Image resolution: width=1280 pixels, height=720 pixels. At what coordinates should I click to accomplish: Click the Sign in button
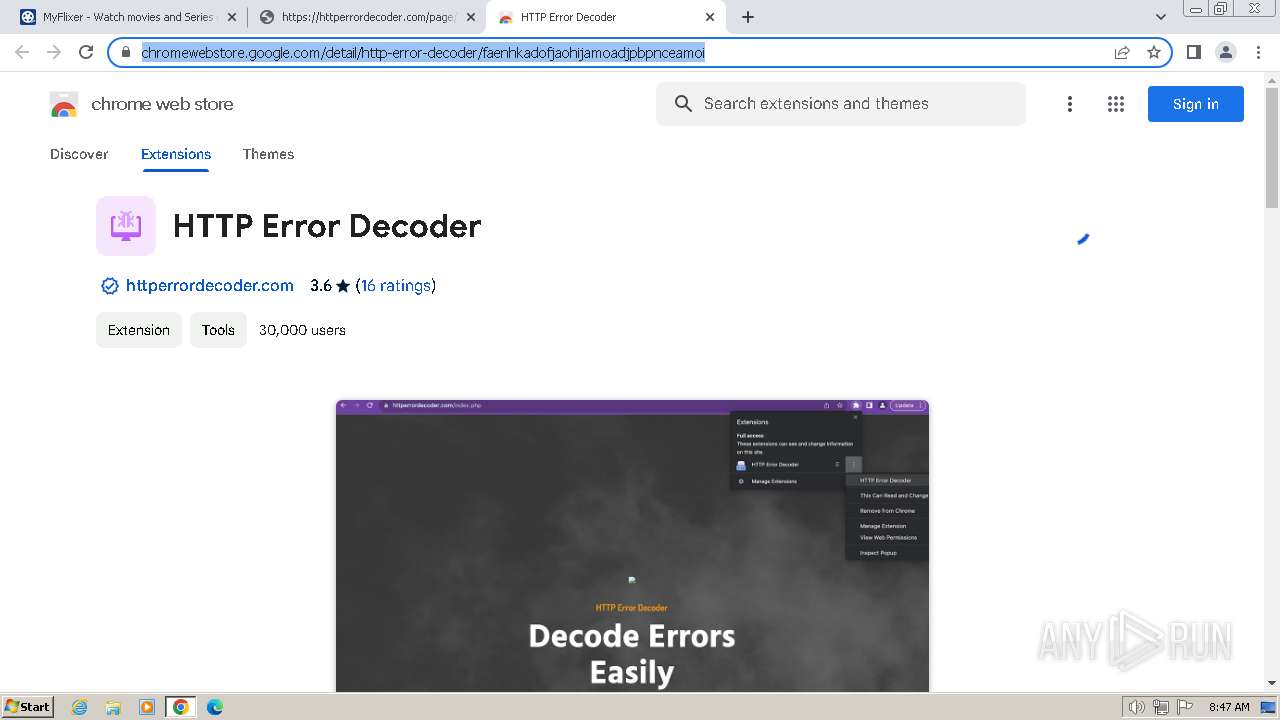click(x=1195, y=104)
